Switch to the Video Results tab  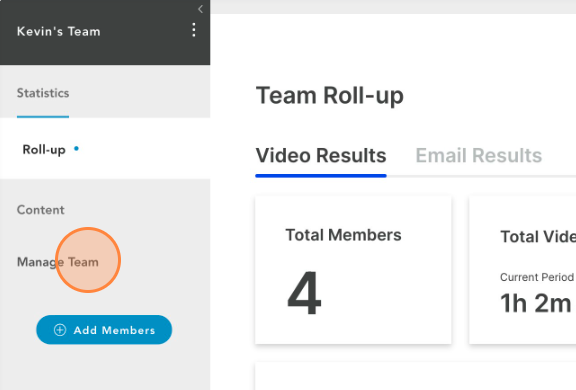[x=321, y=156]
